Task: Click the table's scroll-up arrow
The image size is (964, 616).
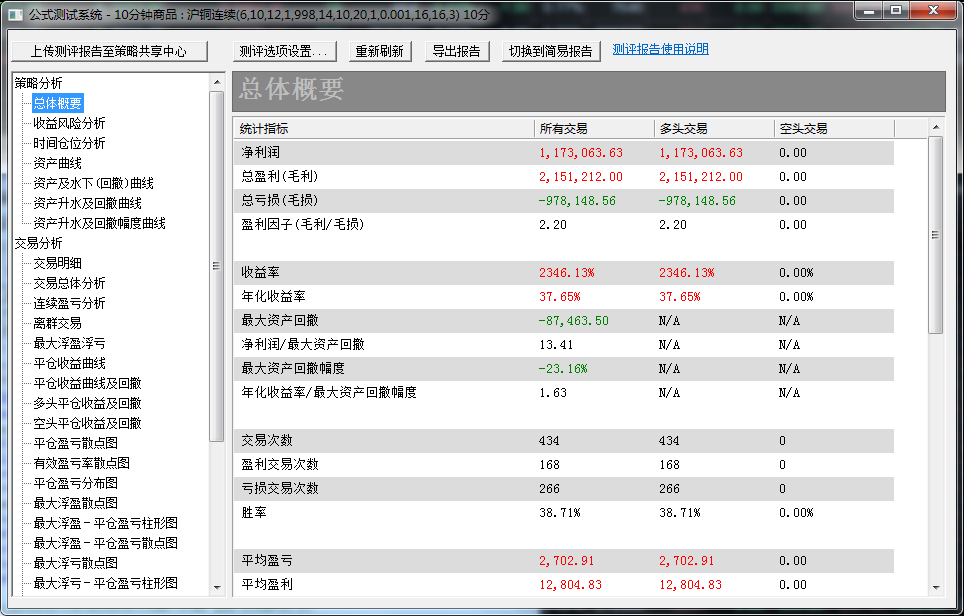Action: pos(936,127)
